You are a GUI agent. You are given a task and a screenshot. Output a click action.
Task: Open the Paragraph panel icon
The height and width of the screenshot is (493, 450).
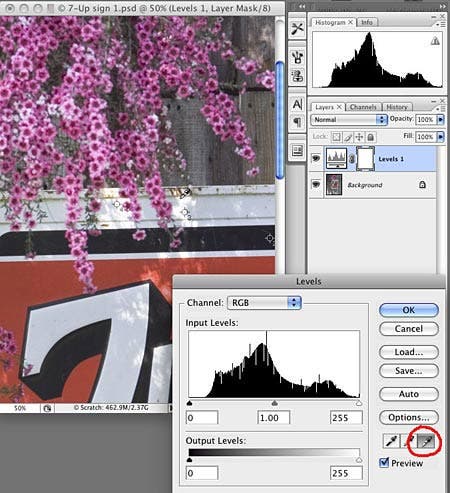(x=297, y=122)
